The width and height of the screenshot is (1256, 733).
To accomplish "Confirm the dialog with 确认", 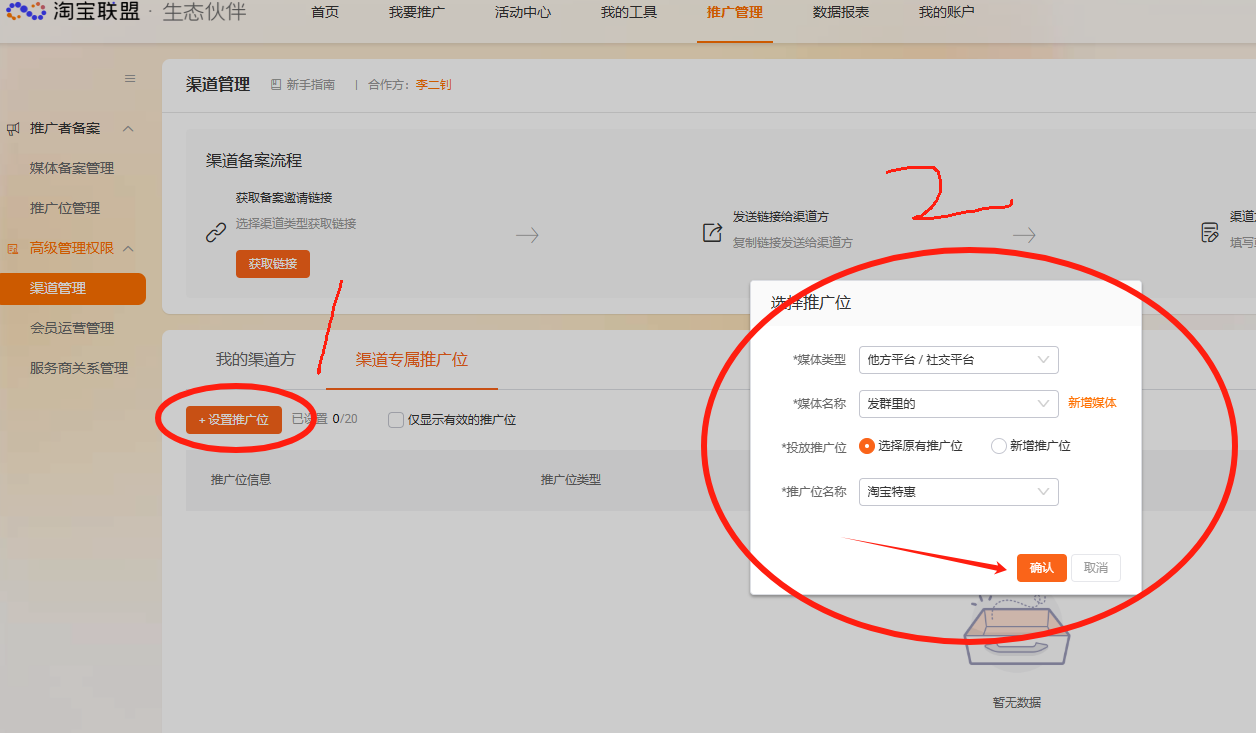I will [x=1042, y=567].
